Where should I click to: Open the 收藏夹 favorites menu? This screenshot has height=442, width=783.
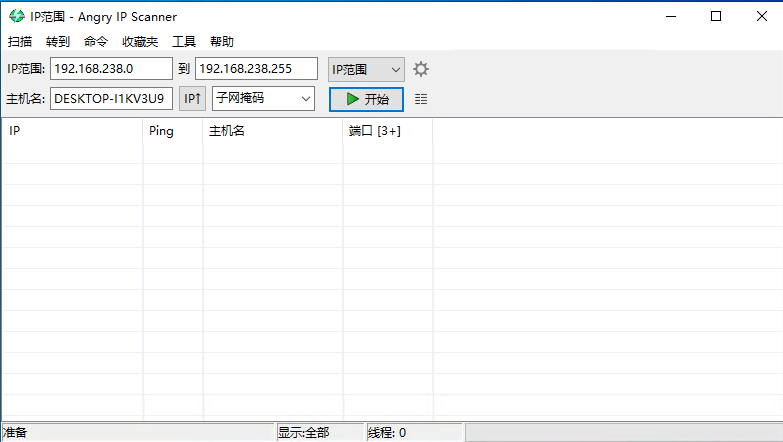(140, 41)
